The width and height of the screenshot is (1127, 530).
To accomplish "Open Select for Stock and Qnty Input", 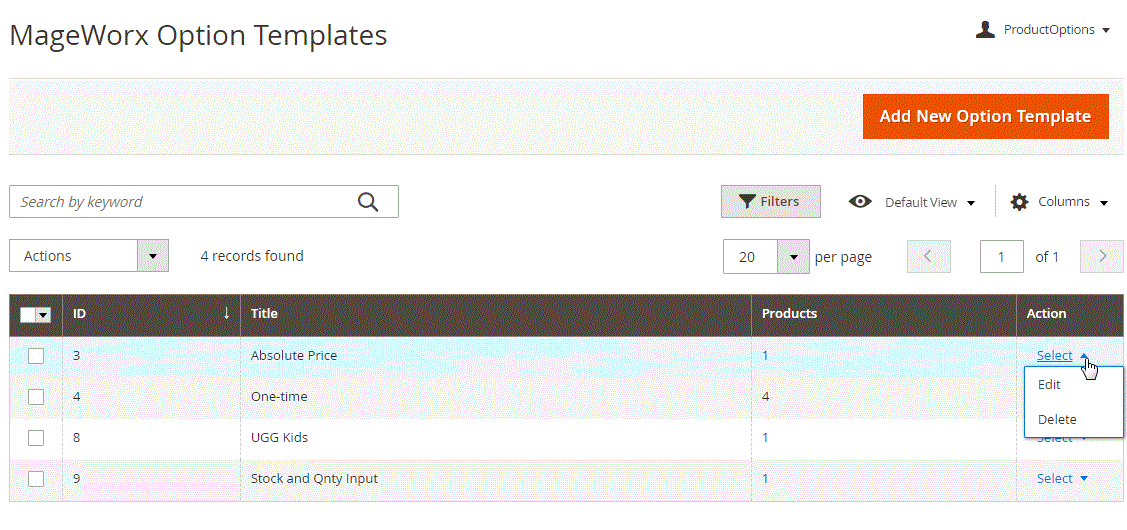I will [x=1061, y=479].
